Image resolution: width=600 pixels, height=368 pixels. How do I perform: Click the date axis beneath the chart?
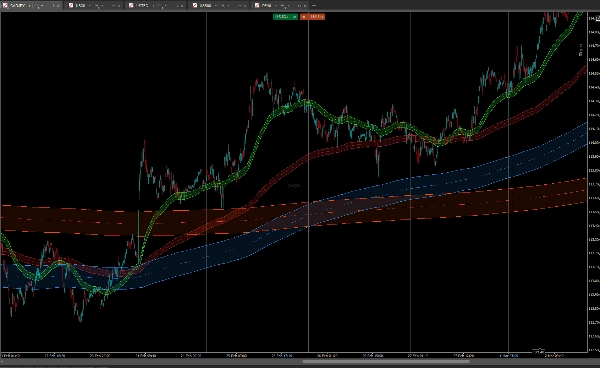coord(293,355)
